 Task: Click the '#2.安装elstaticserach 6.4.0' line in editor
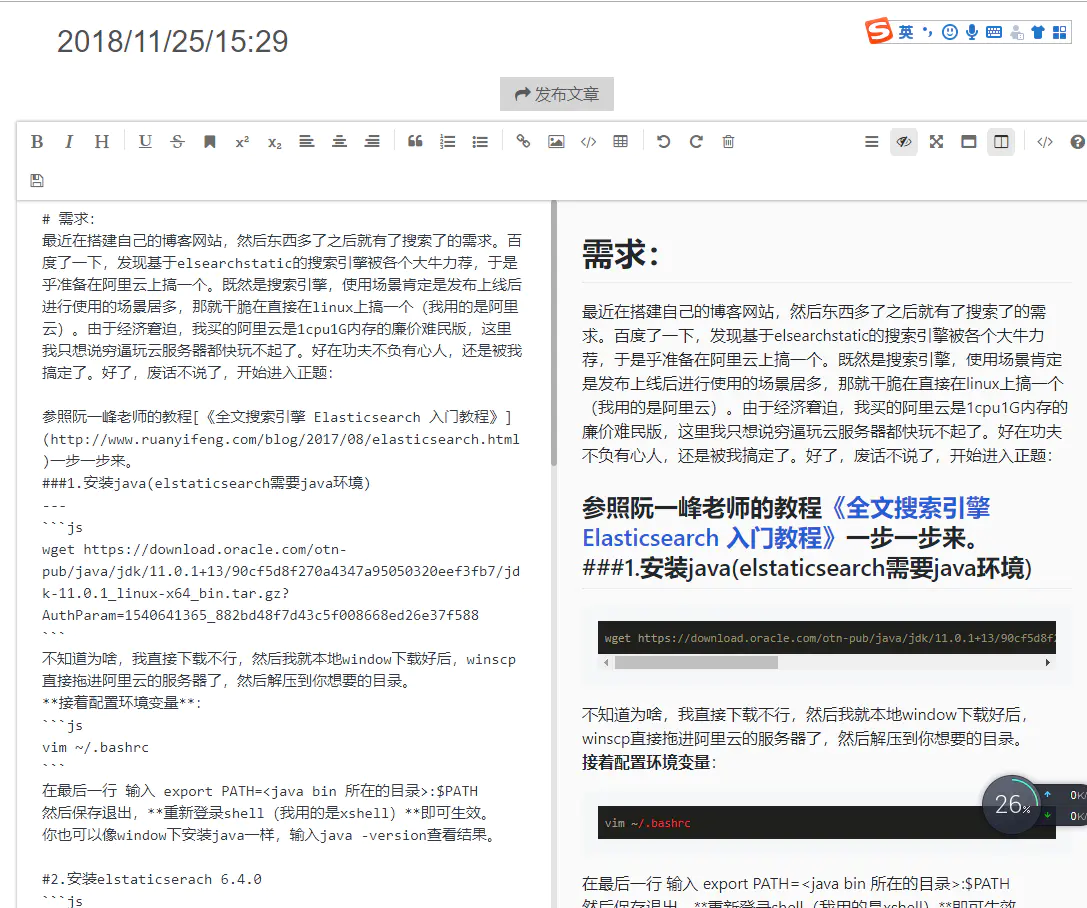click(152, 879)
